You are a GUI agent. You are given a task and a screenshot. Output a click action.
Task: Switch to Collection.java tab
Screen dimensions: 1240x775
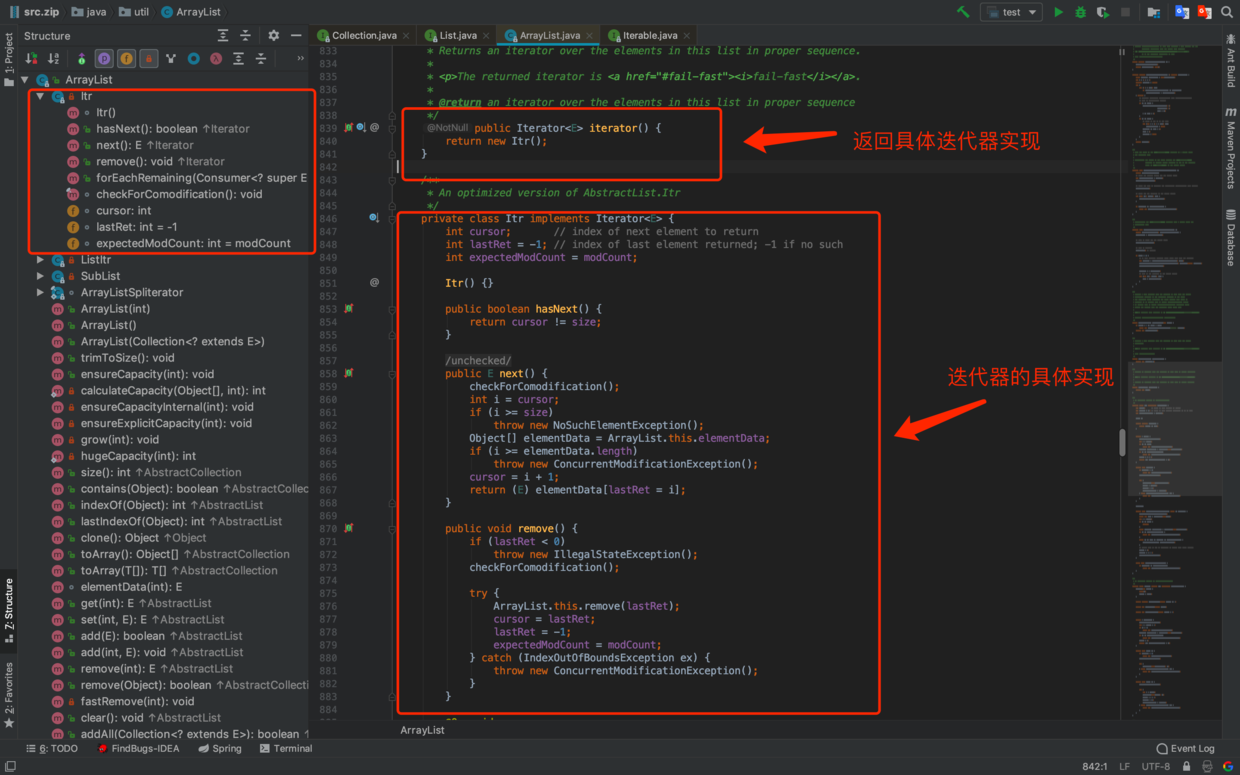click(x=364, y=35)
